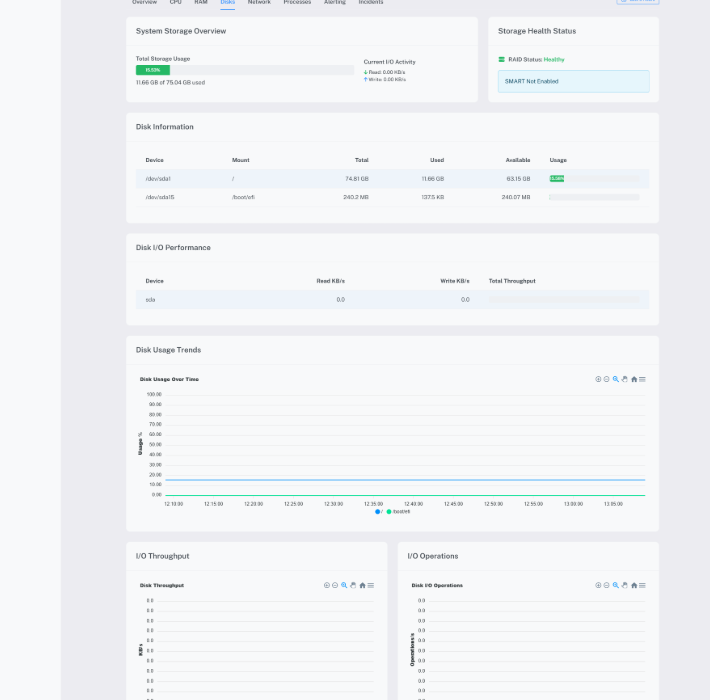Image resolution: width=710 pixels, height=700 pixels.
Task: Click the button at the top right corner
Action: tap(637, 2)
